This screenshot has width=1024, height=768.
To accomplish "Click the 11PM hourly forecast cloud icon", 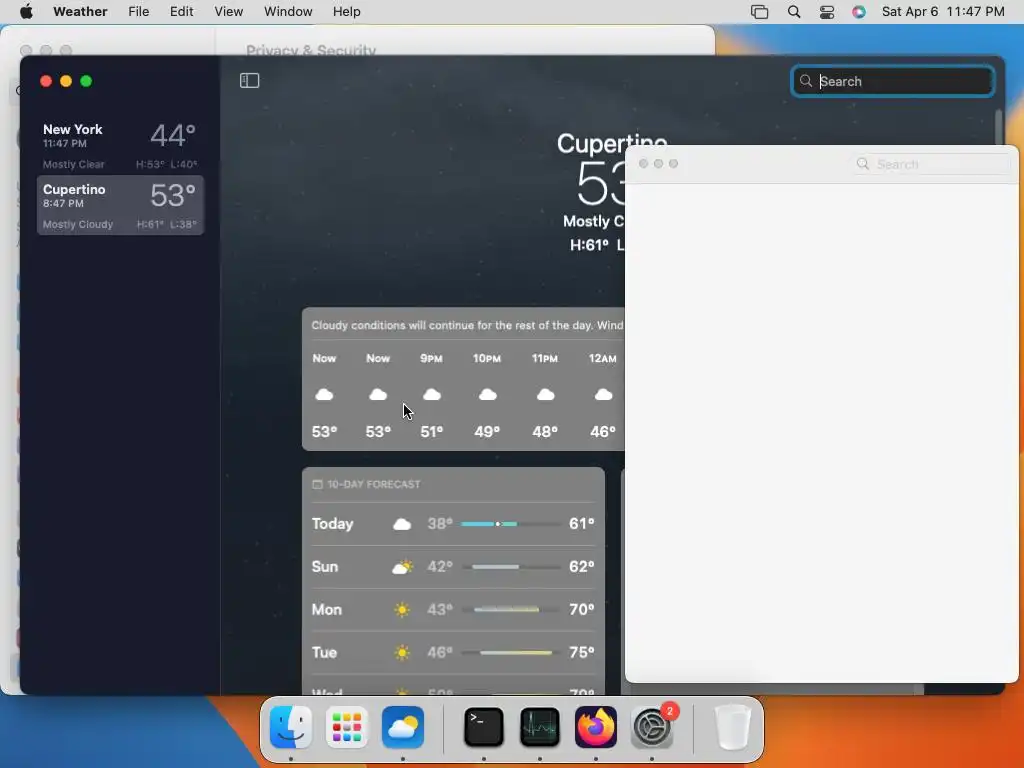I will 545,394.
